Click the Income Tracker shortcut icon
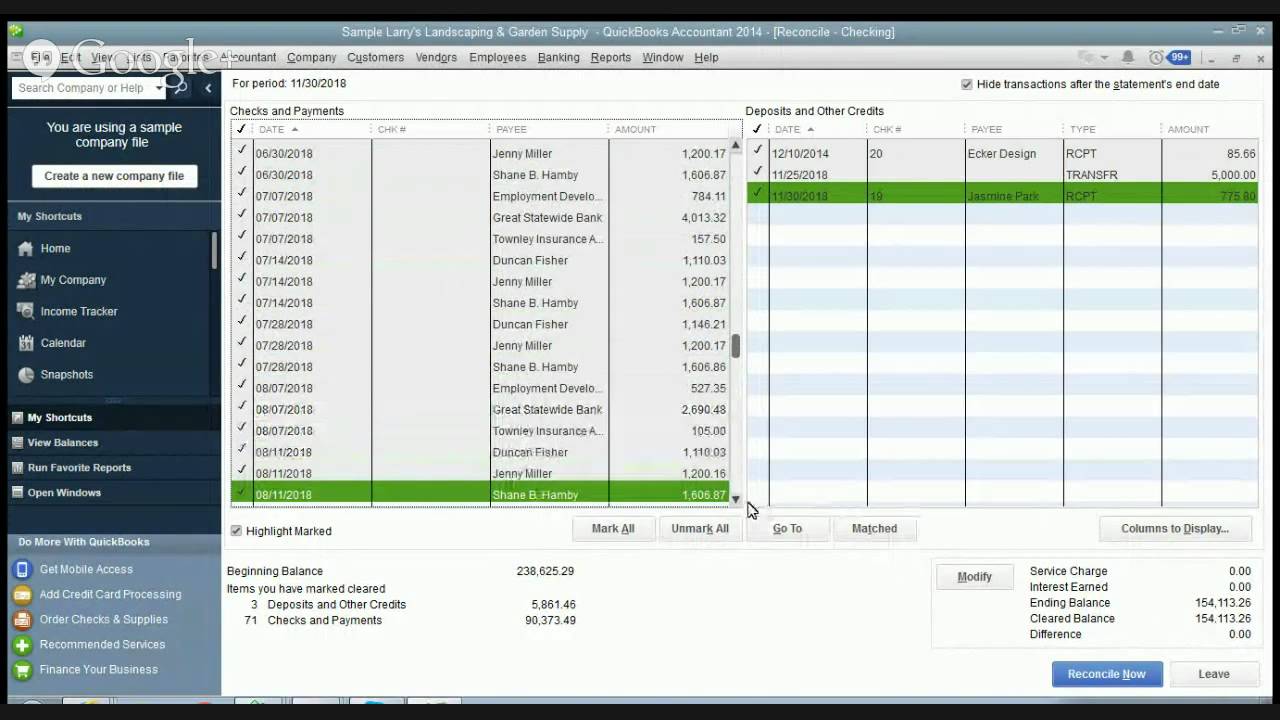The height and width of the screenshot is (720, 1280). [x=26, y=312]
